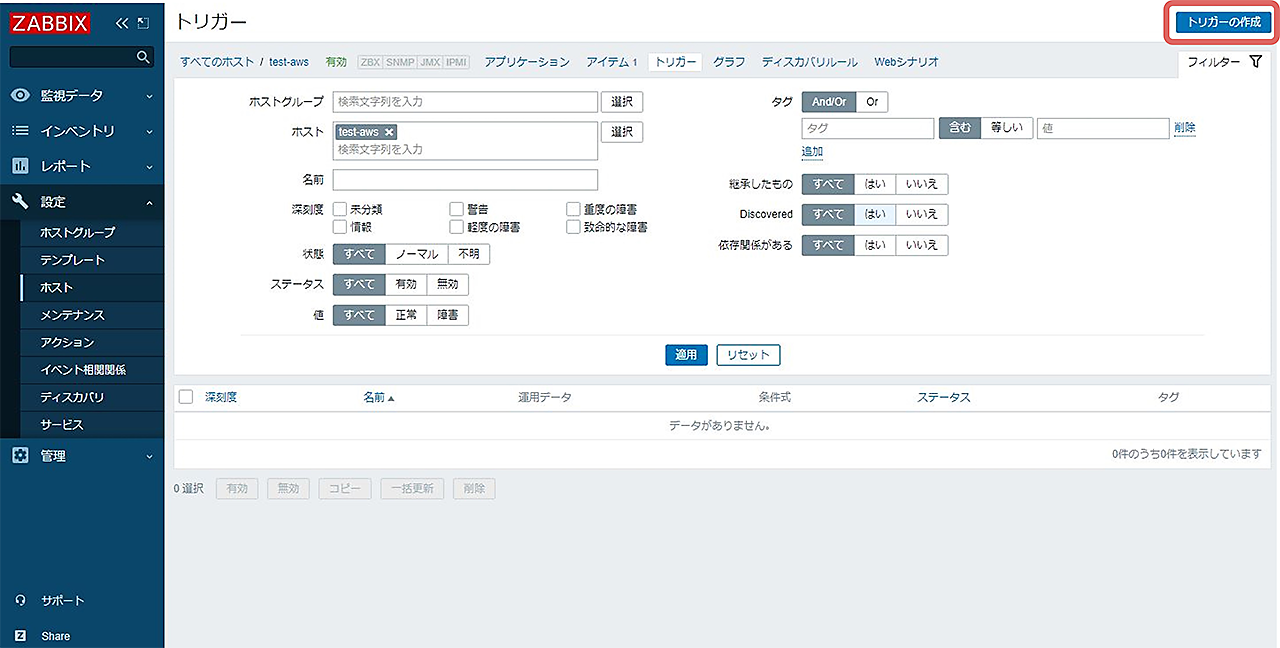
Task: Click the Zabbix logo in the sidebar
Action: coord(51,23)
